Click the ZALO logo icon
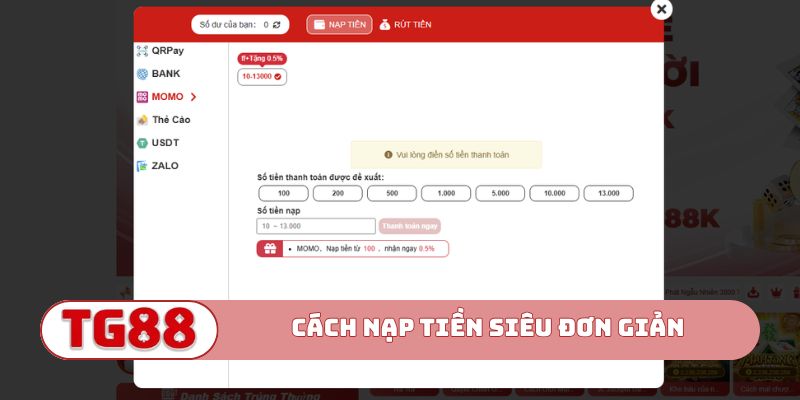Image resolution: width=800 pixels, height=400 pixels. pos(142,166)
